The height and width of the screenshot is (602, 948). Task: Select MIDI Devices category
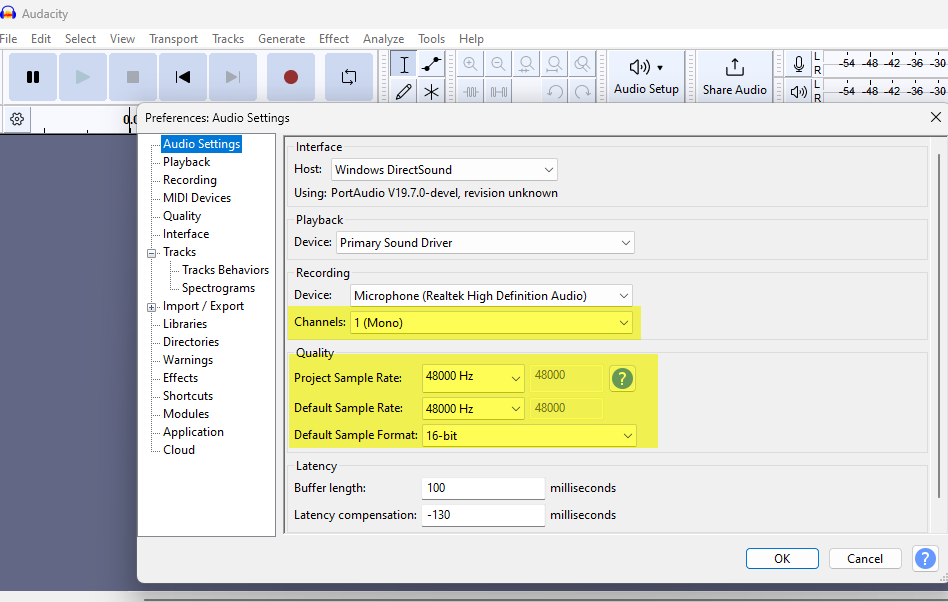[197, 198]
